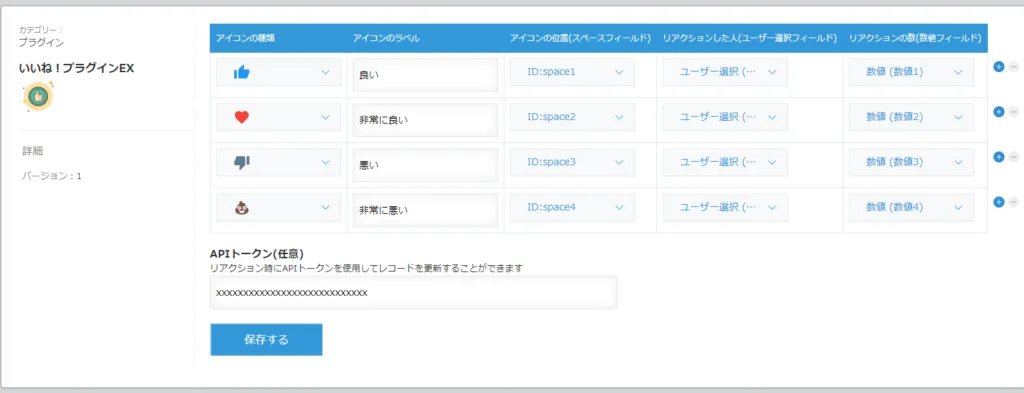Open the thumbs-down icon type dropdown

(x=278, y=163)
